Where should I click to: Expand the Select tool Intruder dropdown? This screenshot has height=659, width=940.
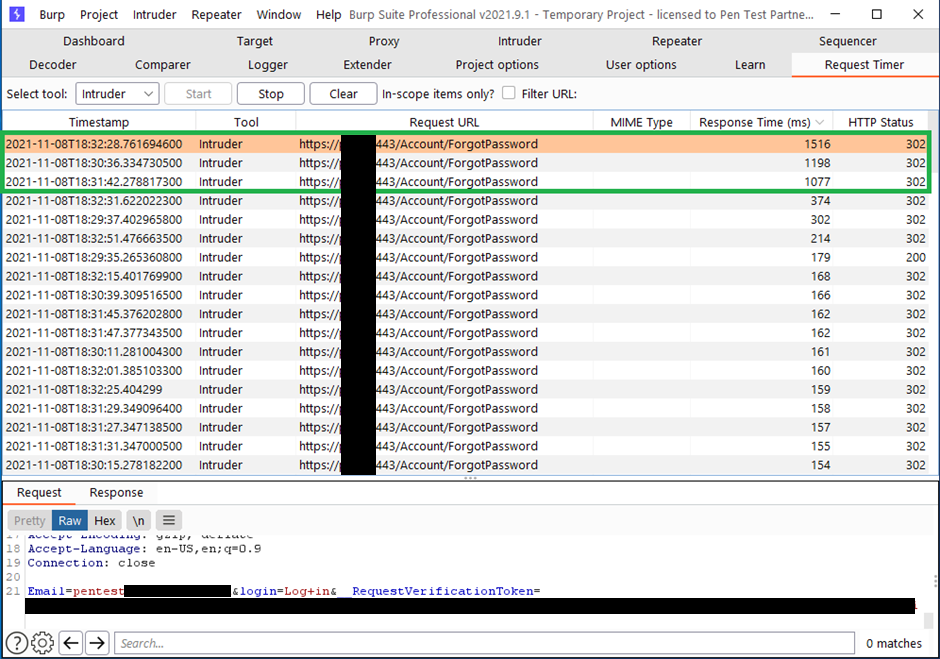click(117, 94)
